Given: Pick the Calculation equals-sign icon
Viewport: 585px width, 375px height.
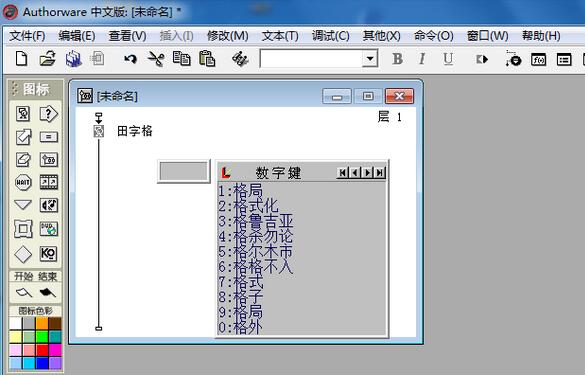Looking at the screenshot, I should click(49, 137).
